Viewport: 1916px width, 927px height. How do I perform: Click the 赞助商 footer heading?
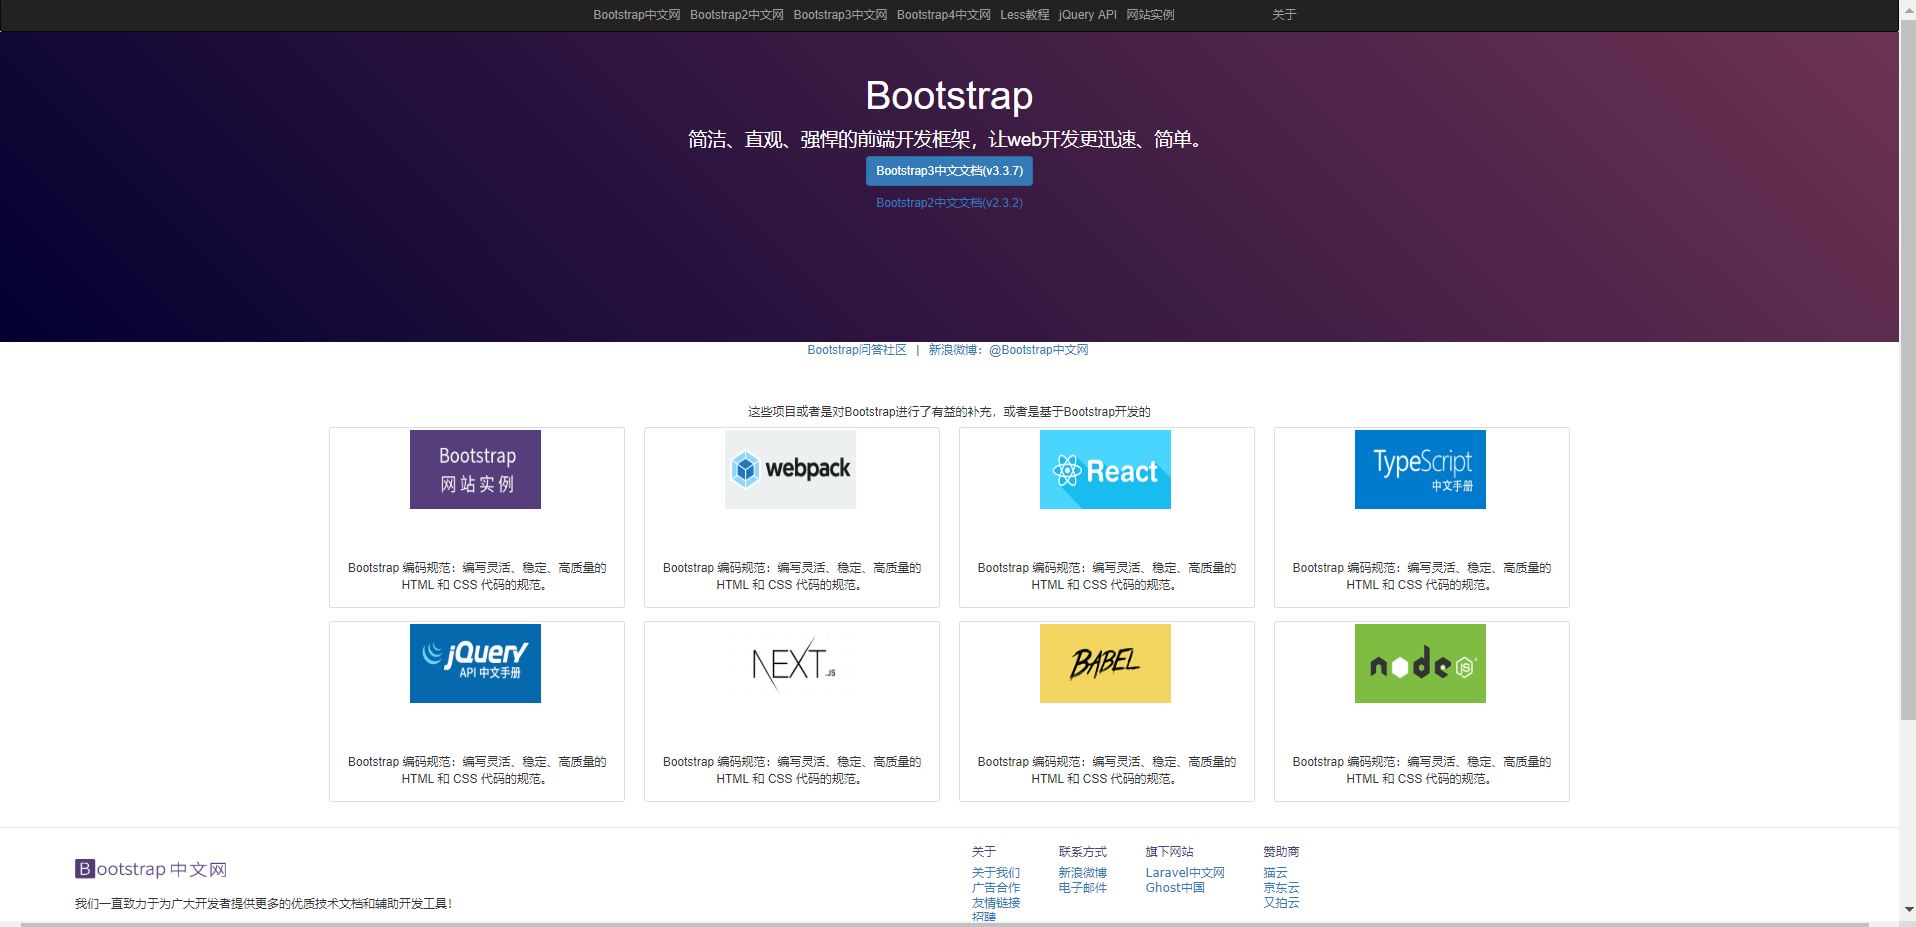(1281, 852)
